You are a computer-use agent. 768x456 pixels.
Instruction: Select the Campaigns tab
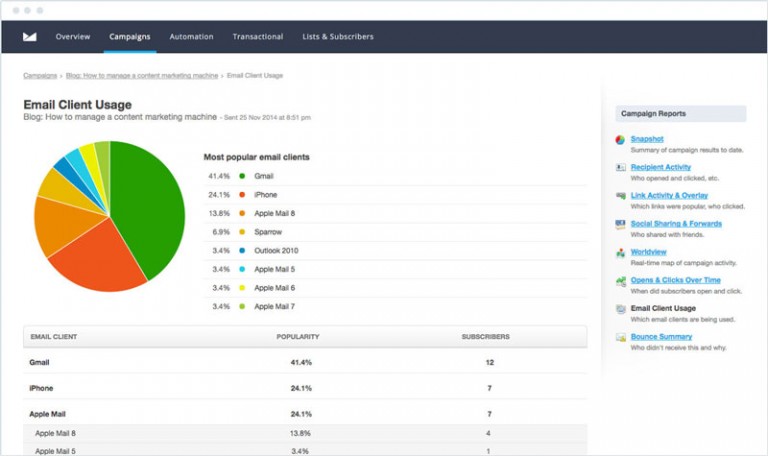130,37
